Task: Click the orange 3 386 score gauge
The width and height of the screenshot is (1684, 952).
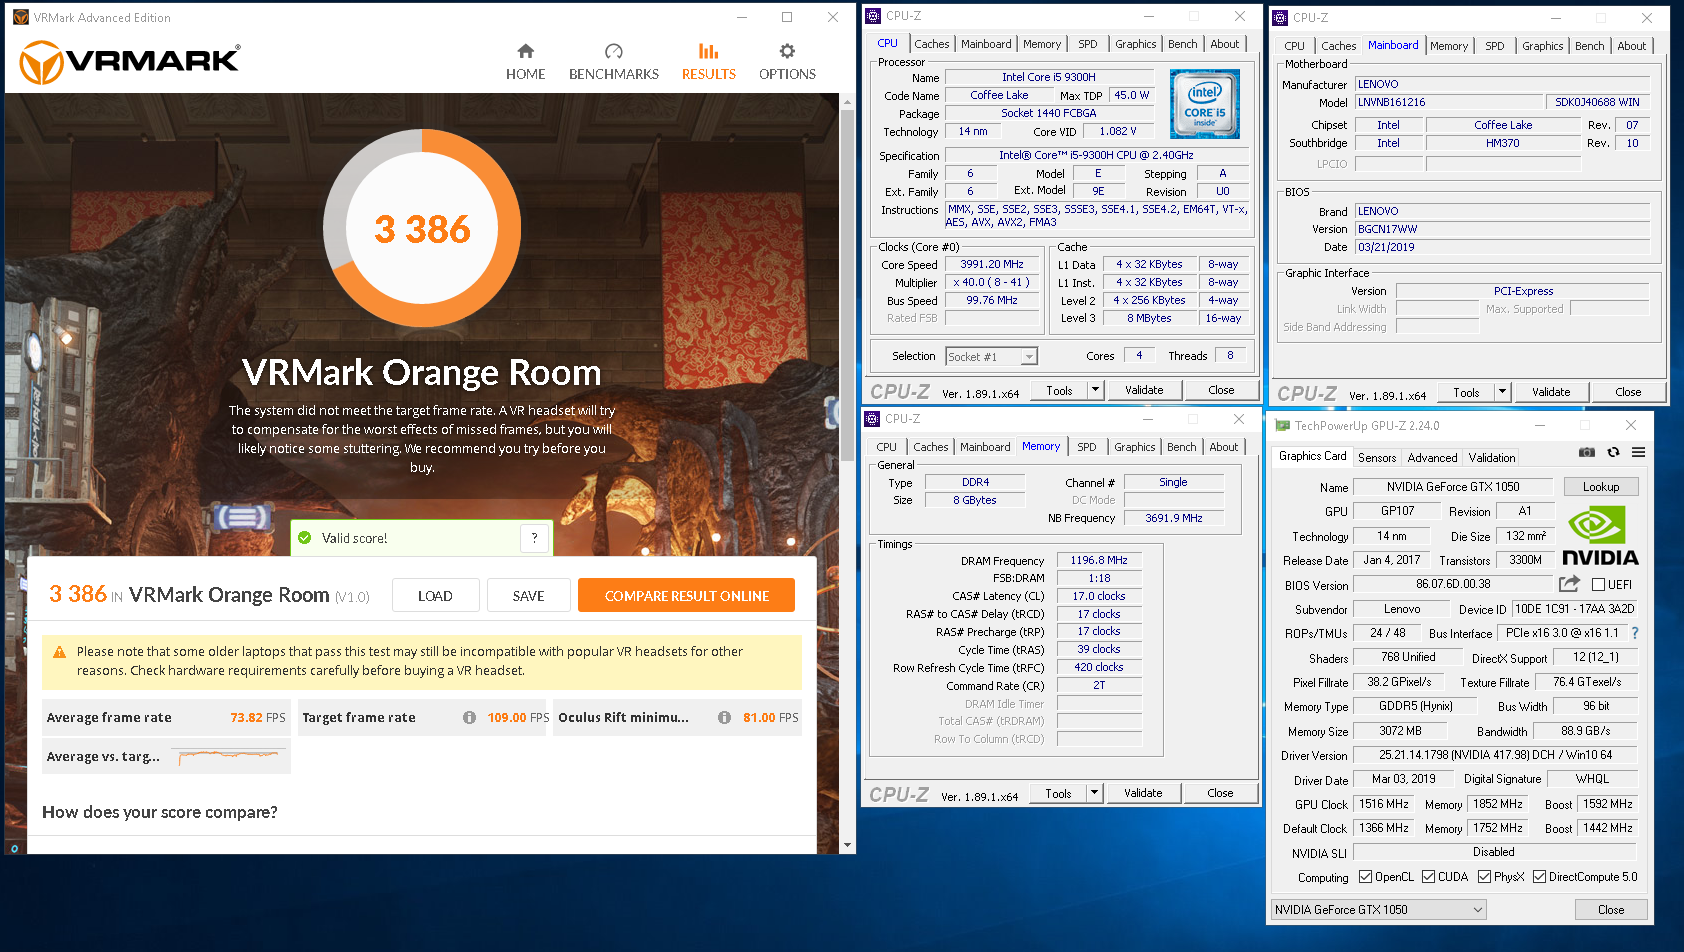Action: [422, 229]
